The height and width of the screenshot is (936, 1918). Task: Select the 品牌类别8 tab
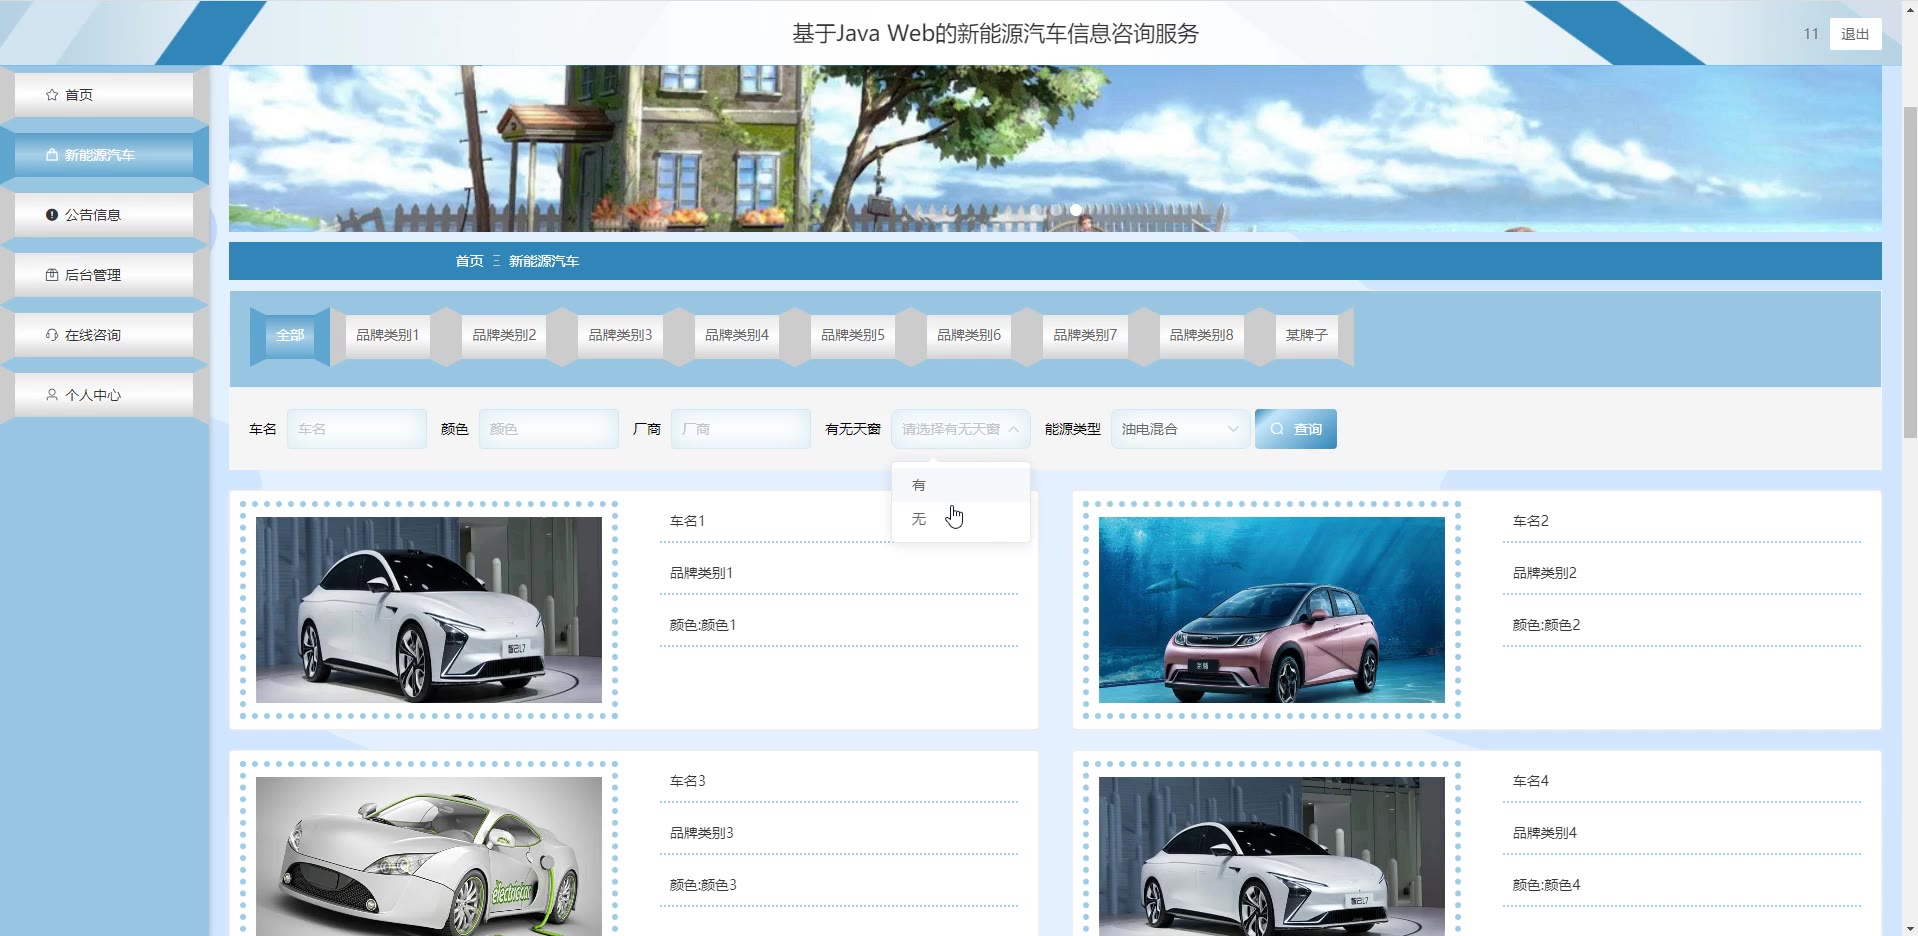point(1201,335)
